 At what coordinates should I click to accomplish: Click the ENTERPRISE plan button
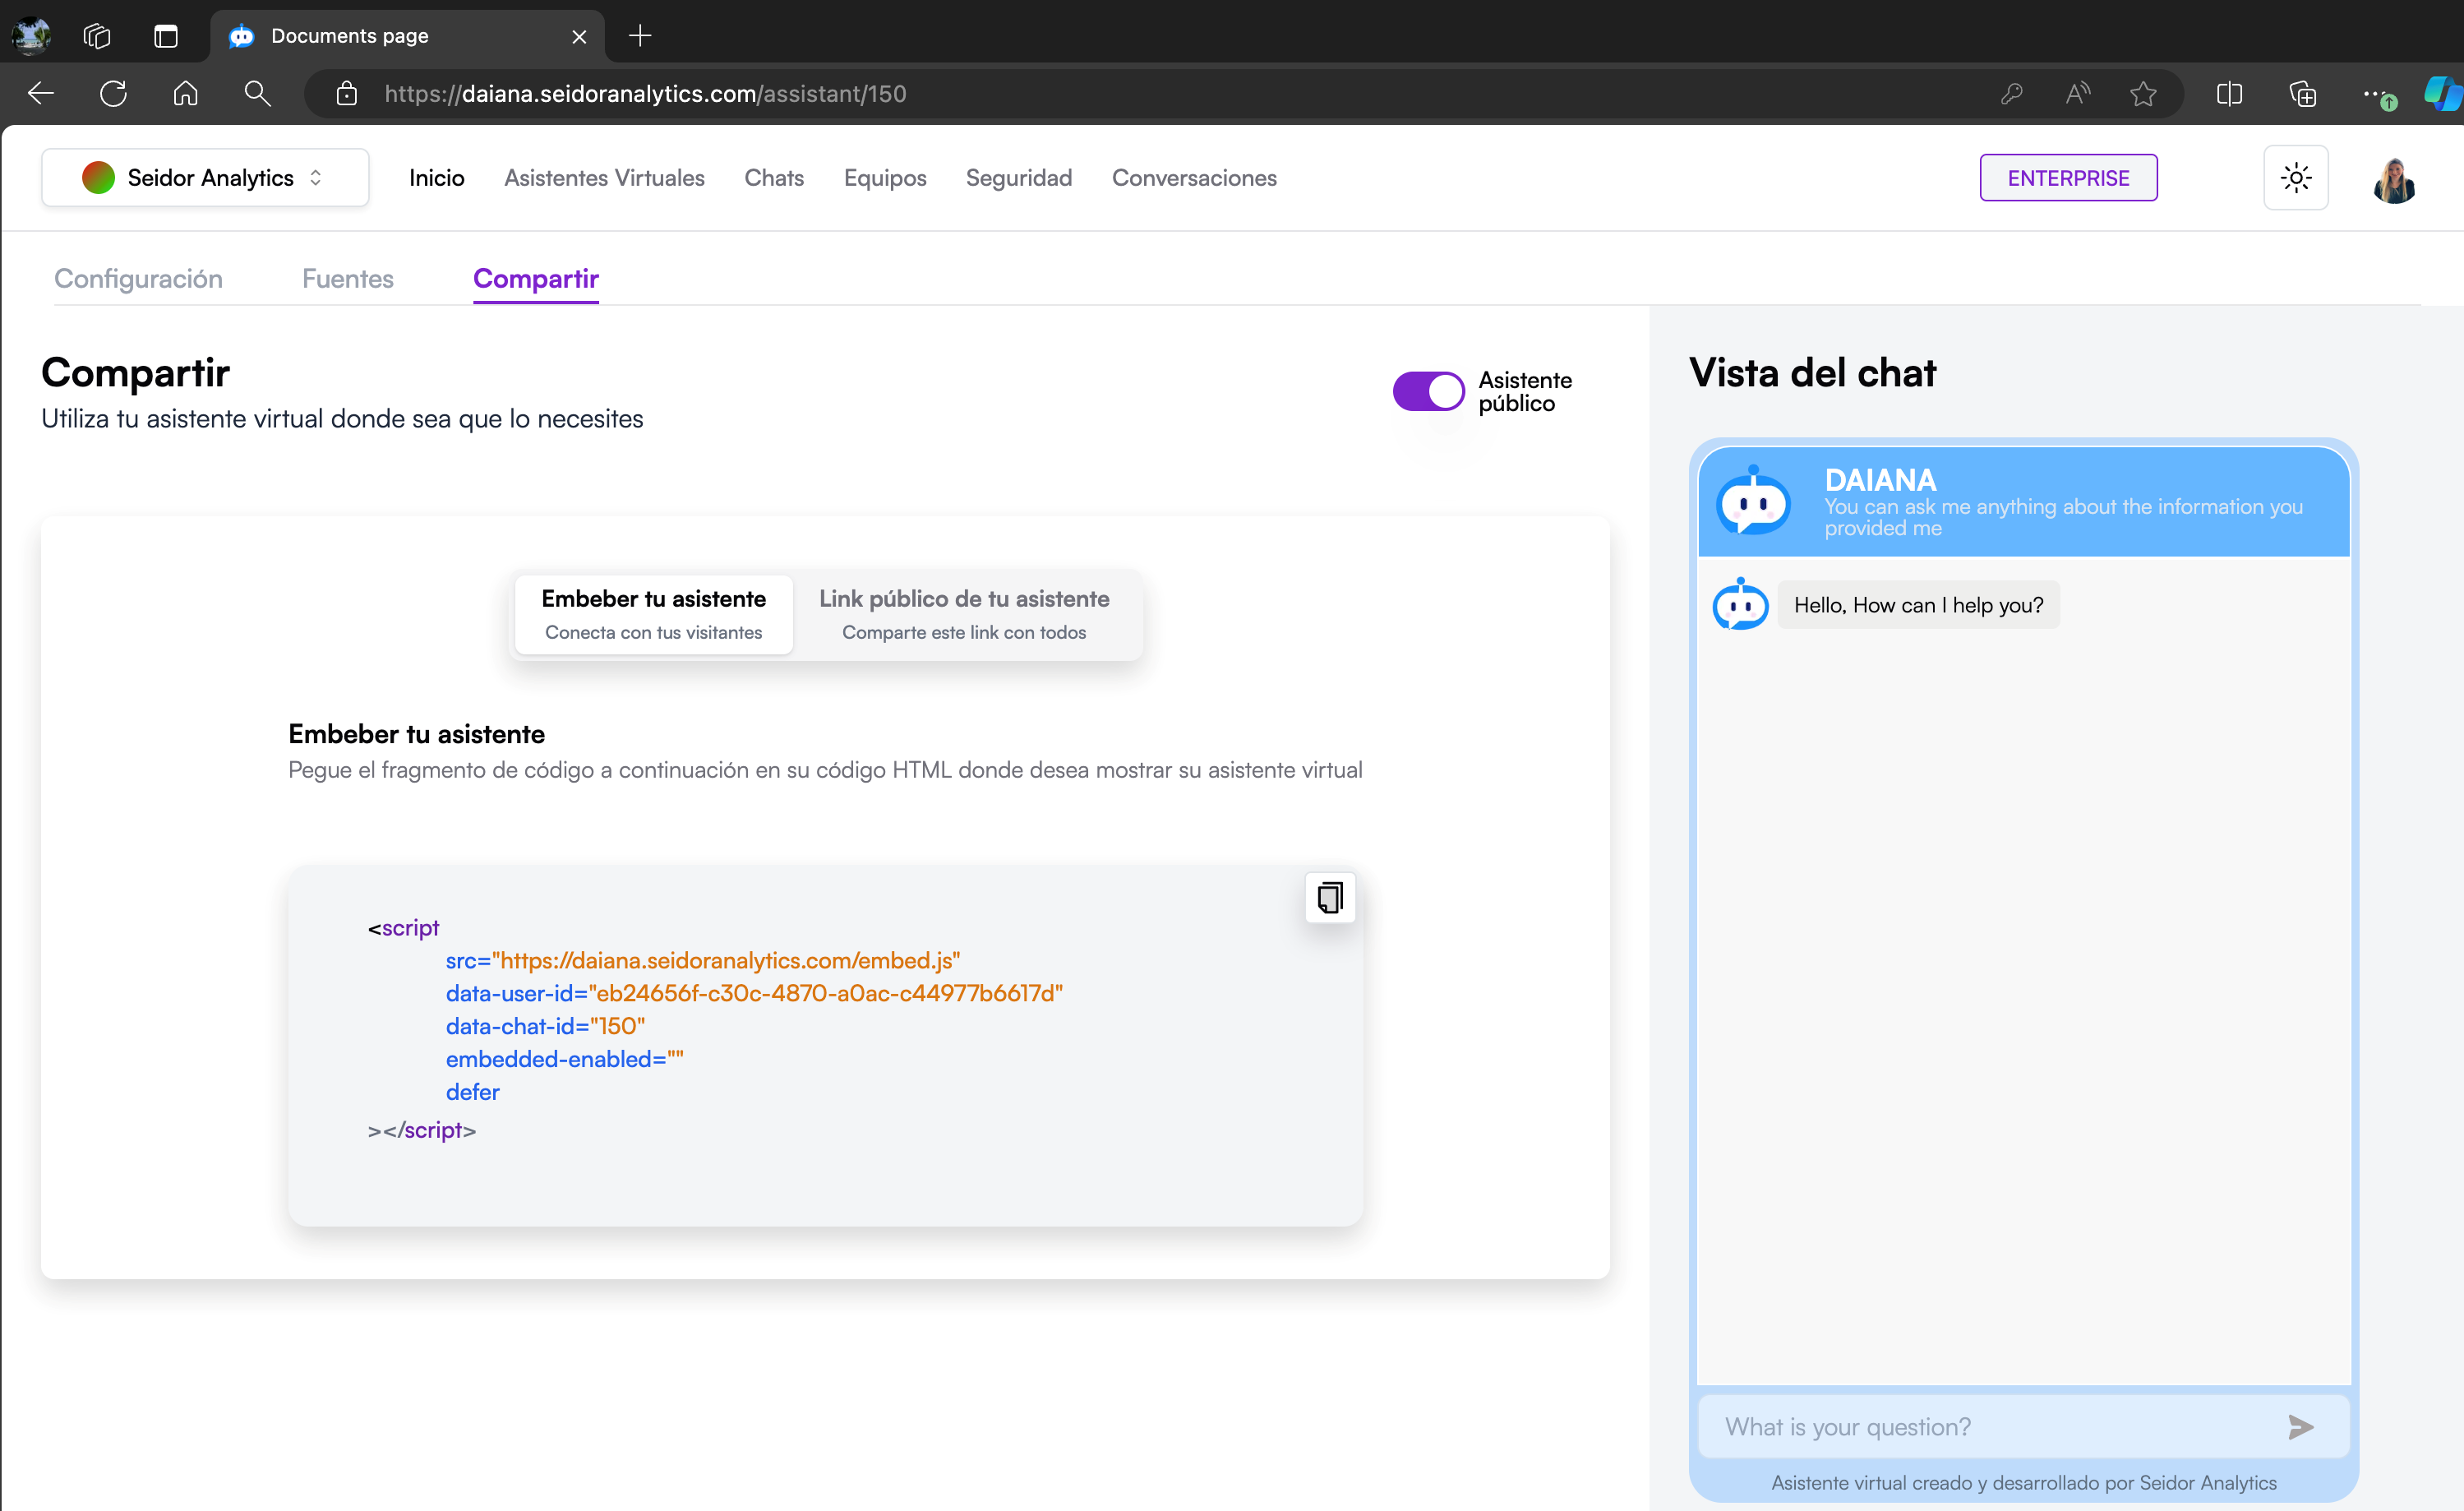coord(2067,178)
